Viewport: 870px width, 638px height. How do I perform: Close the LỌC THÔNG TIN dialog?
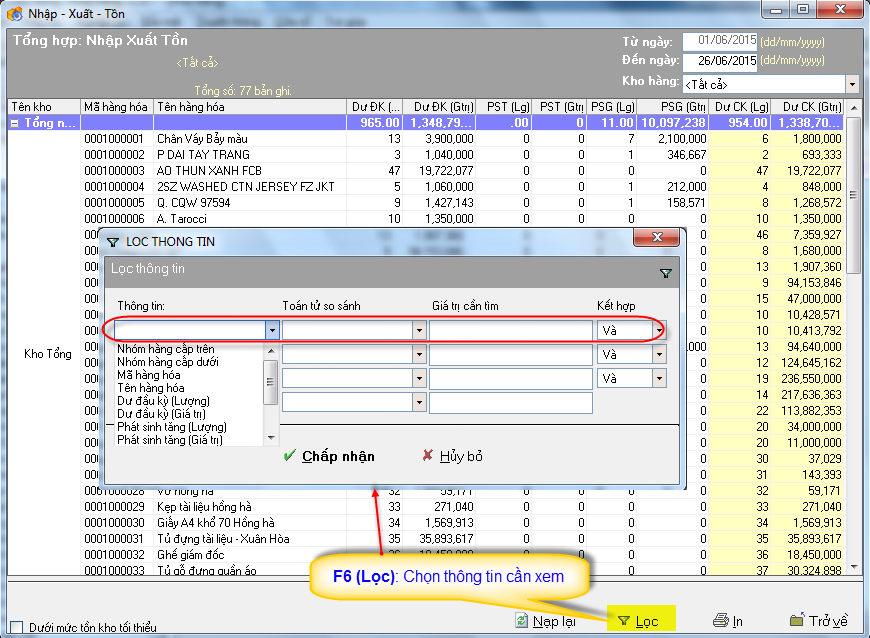pyautogui.click(x=657, y=239)
